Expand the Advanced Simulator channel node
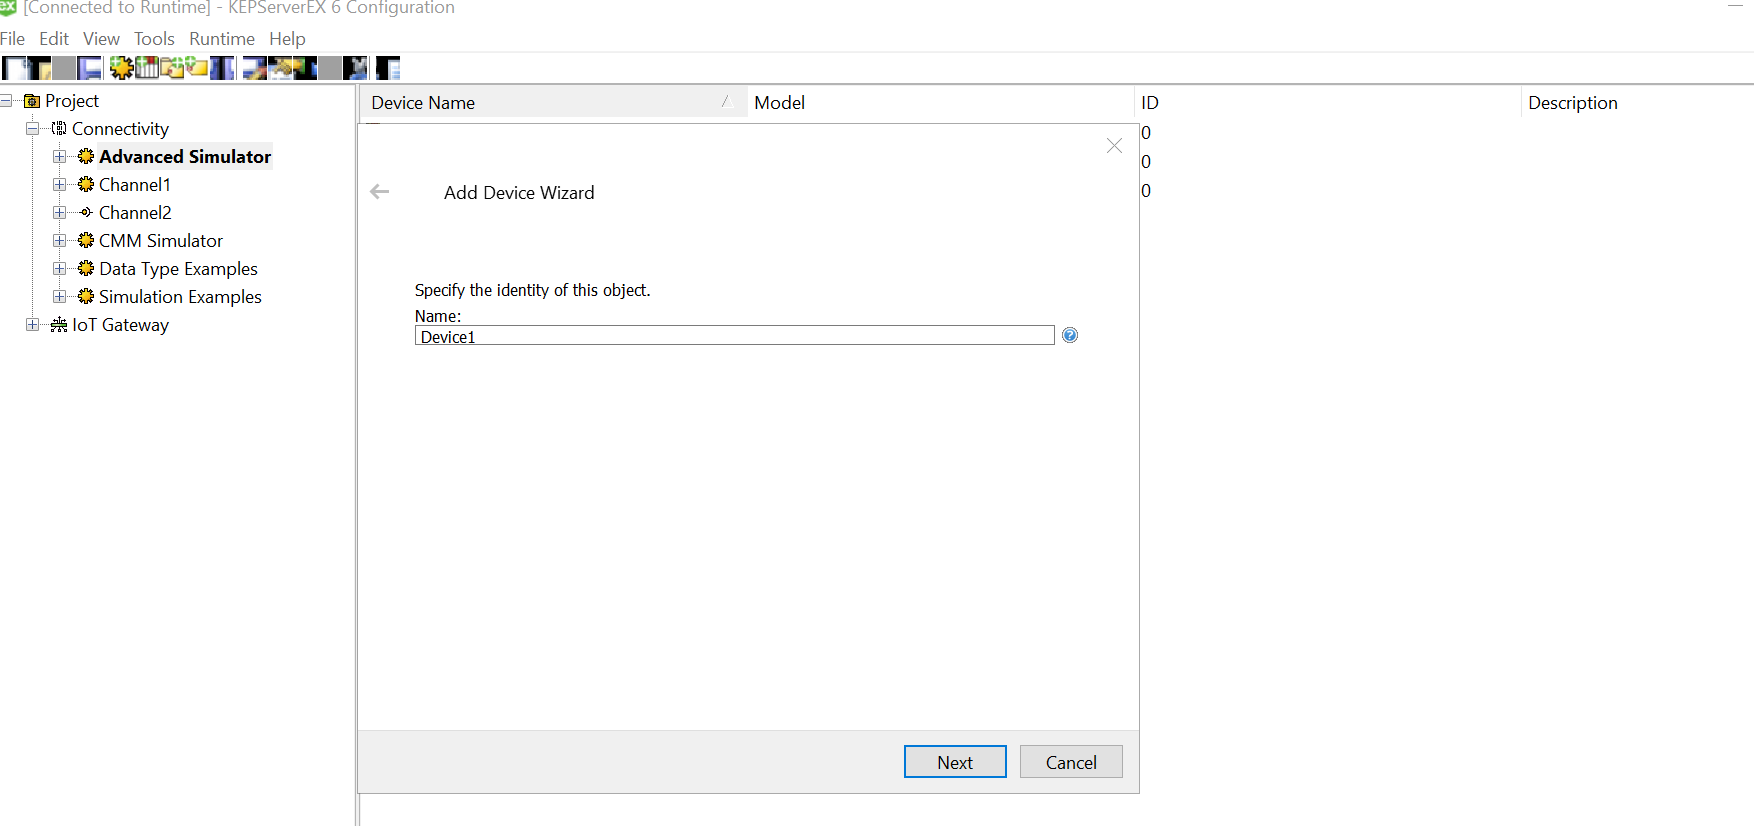The height and width of the screenshot is (826, 1754). pos(60,157)
